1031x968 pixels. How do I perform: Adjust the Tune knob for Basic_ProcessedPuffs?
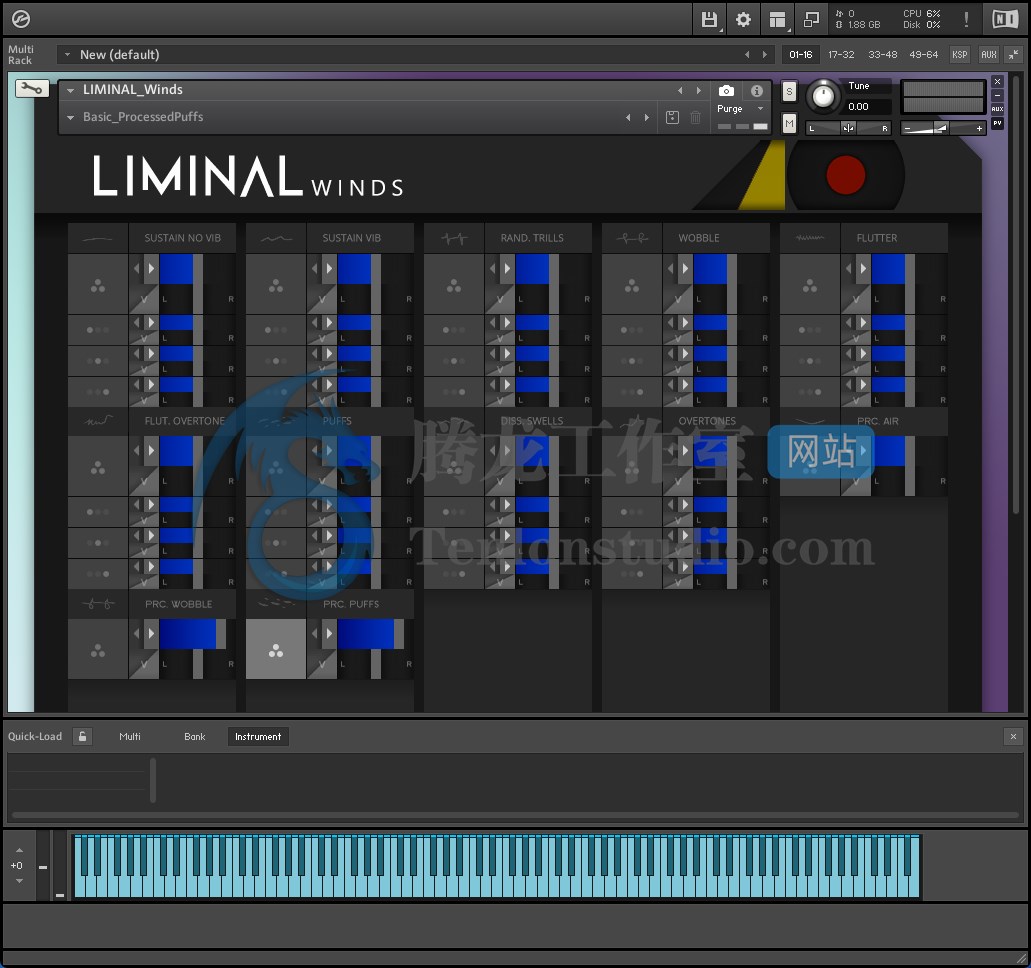point(823,97)
